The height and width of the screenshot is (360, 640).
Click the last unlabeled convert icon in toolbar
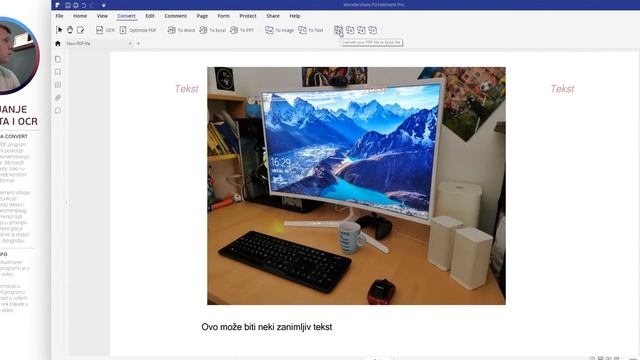pos(373,30)
